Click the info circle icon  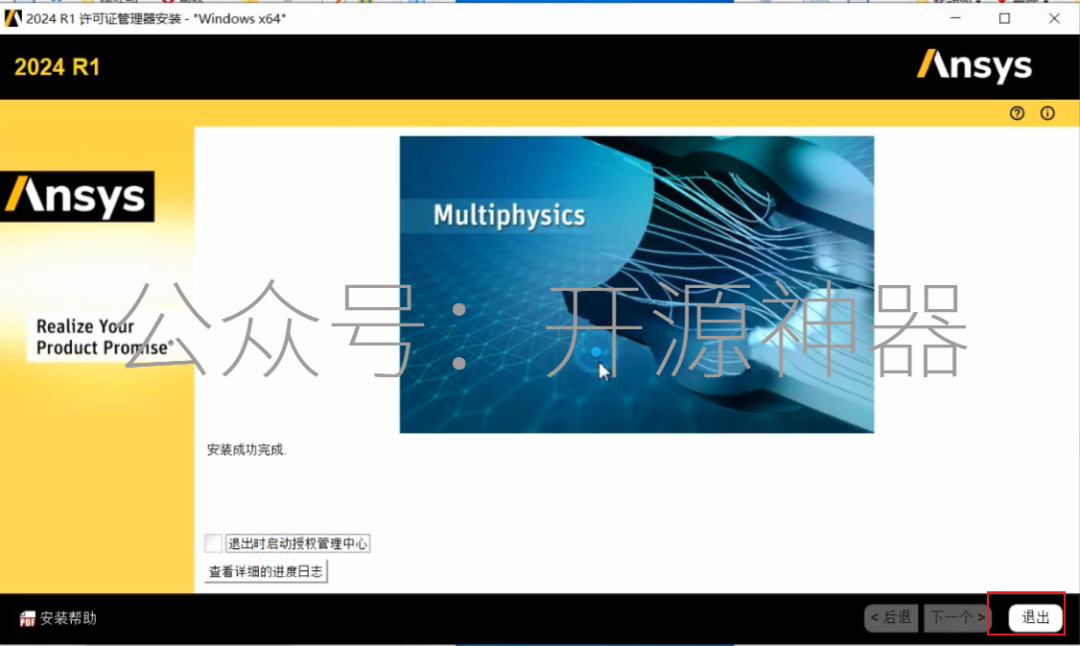point(1047,113)
